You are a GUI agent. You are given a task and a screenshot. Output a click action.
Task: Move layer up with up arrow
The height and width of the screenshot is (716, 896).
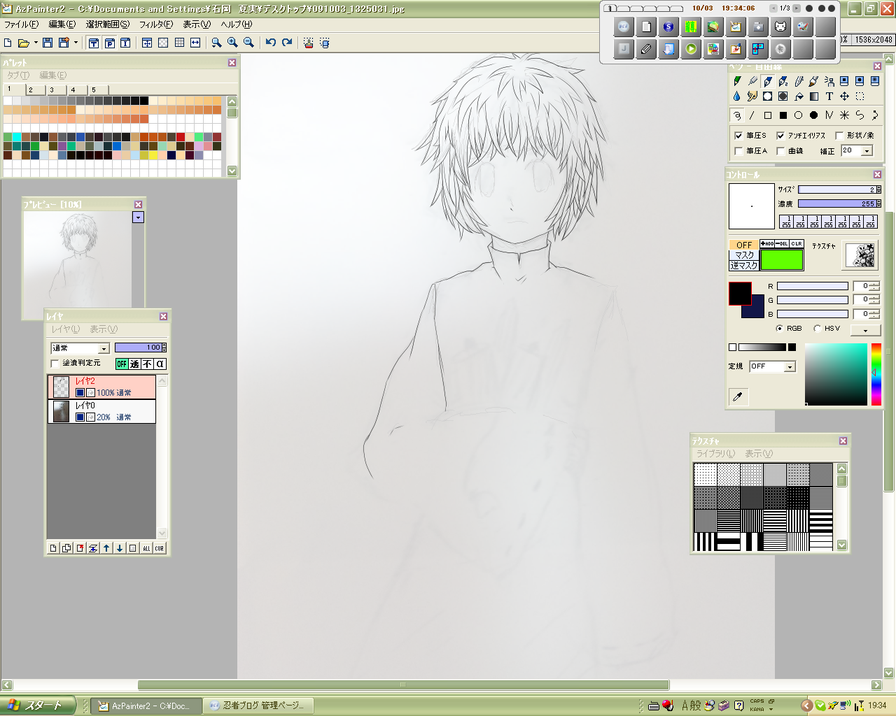(x=106, y=548)
